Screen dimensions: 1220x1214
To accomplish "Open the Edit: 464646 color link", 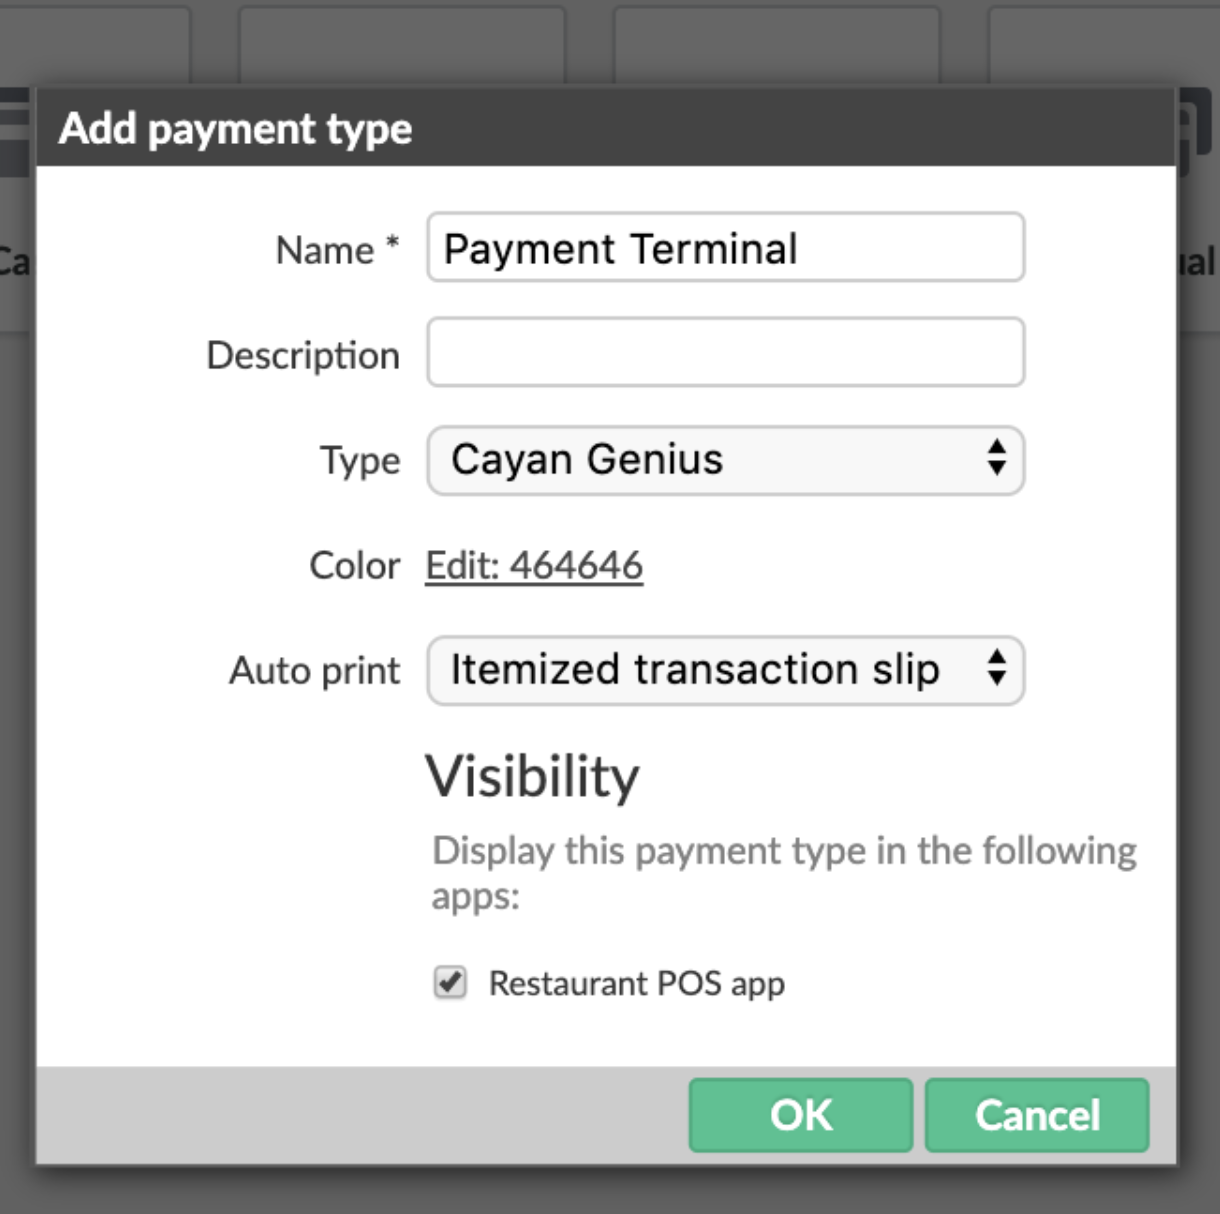I will coord(534,566).
